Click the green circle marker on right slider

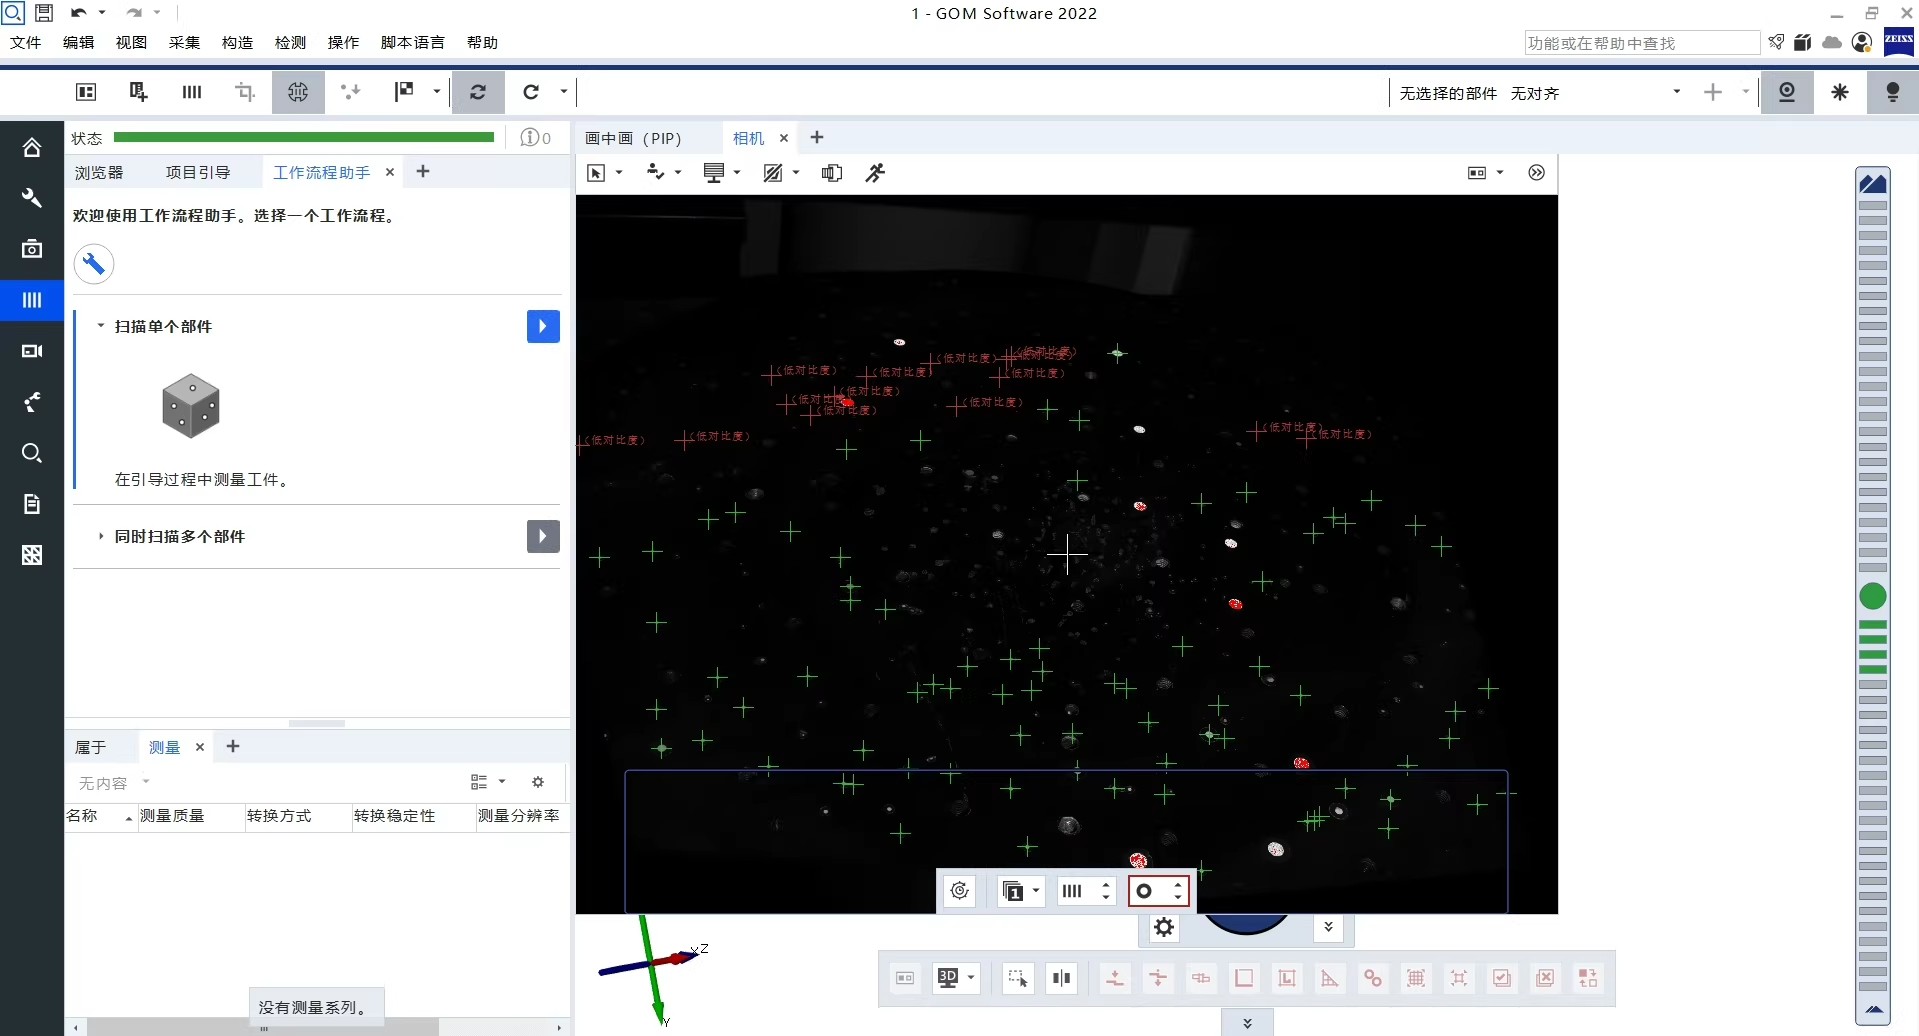[1873, 597]
